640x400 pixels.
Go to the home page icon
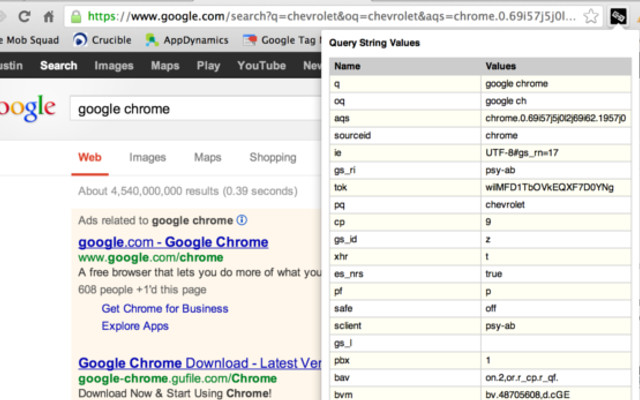point(49,16)
